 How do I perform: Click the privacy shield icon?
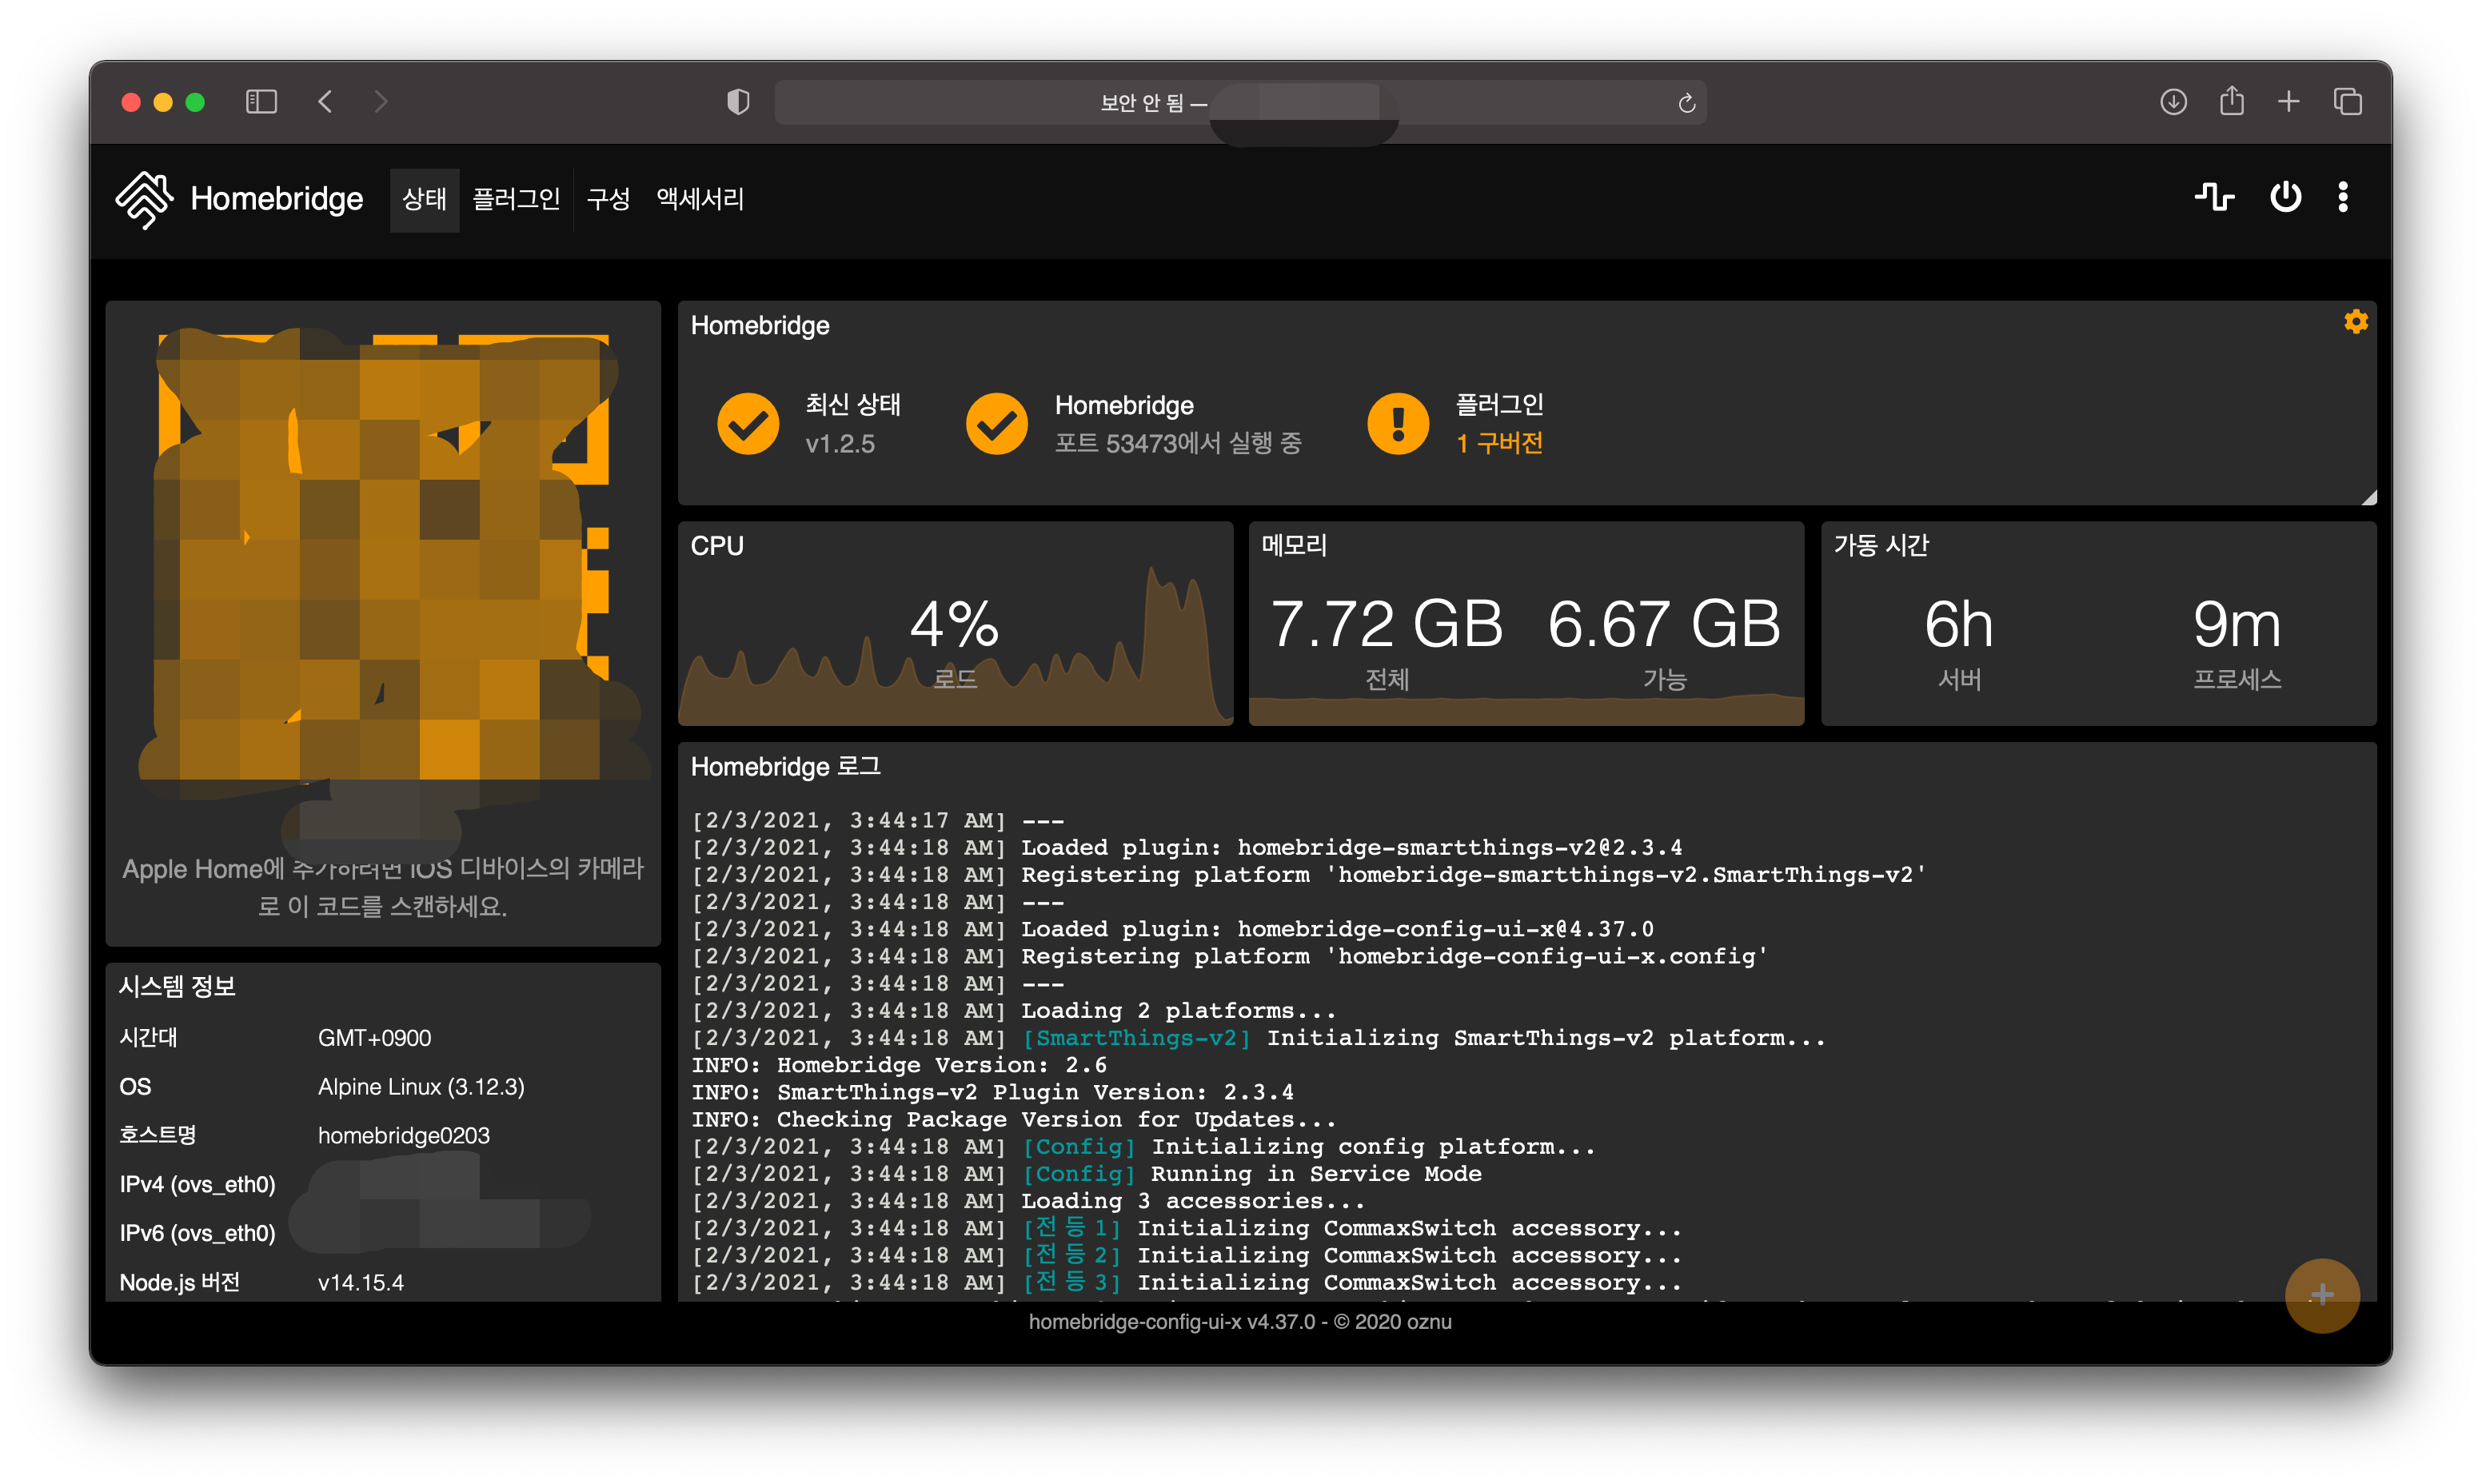738,102
